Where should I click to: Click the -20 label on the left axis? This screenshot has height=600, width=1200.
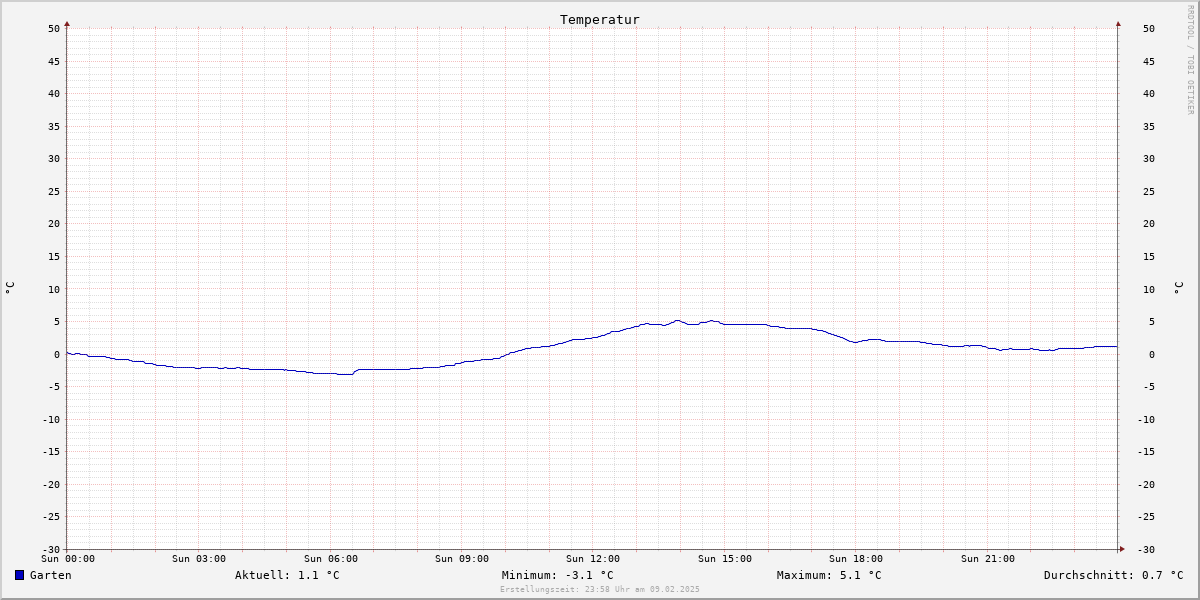(x=51, y=484)
